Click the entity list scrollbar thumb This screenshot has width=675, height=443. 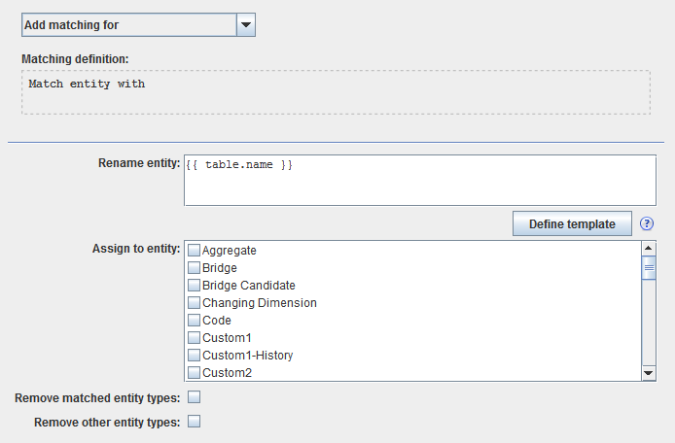pos(648,267)
